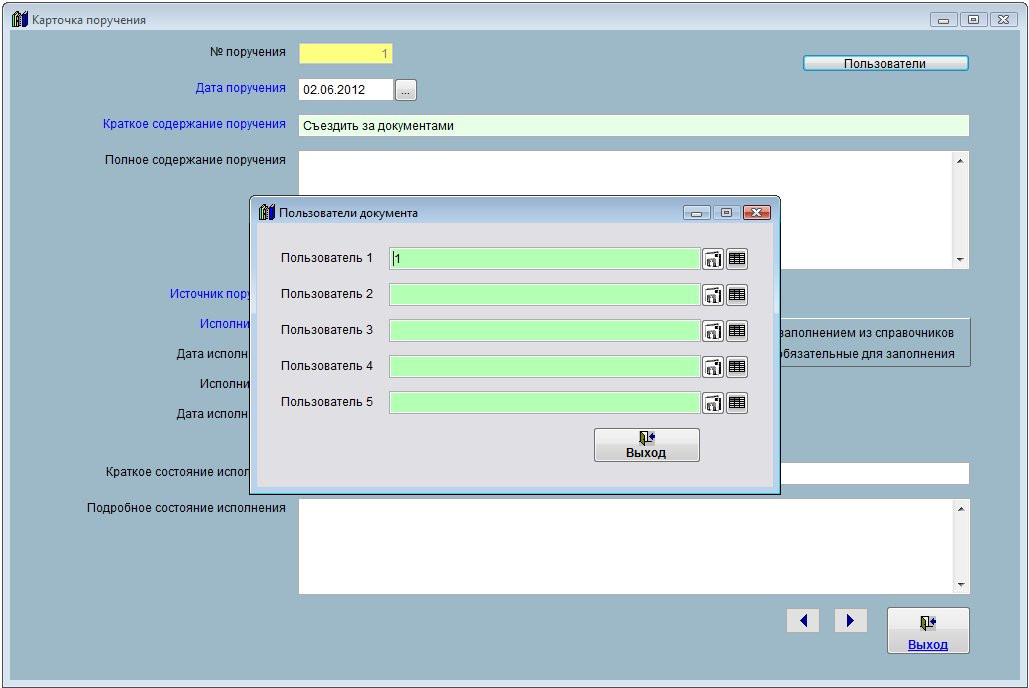The height and width of the screenshot is (688, 1029).
Task: Go to the previous record arrow
Action: (x=802, y=621)
